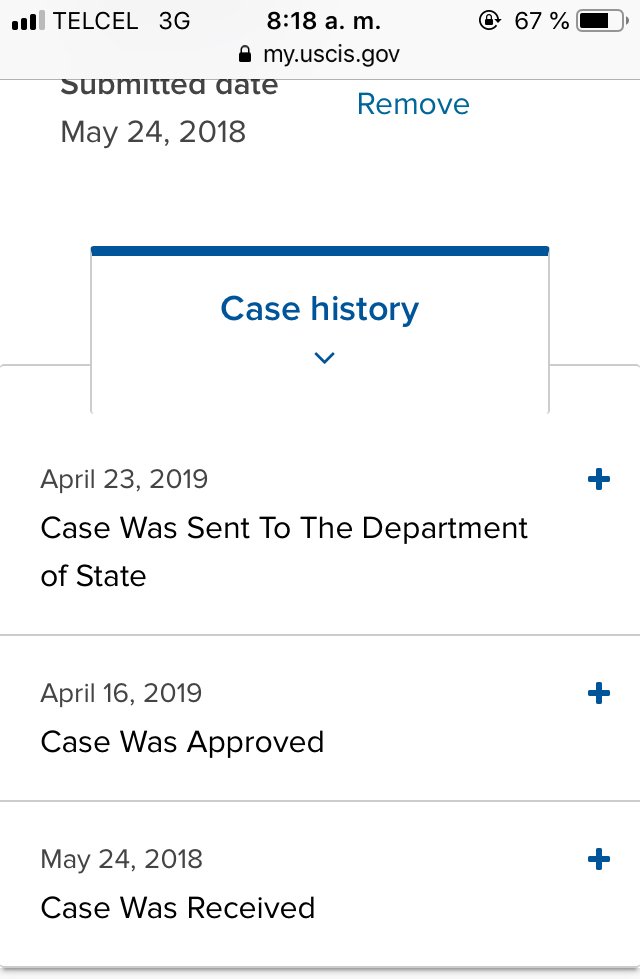This screenshot has height=979, width=640.
Task: Tap the April 16, 2019 date label
Action: (x=121, y=693)
